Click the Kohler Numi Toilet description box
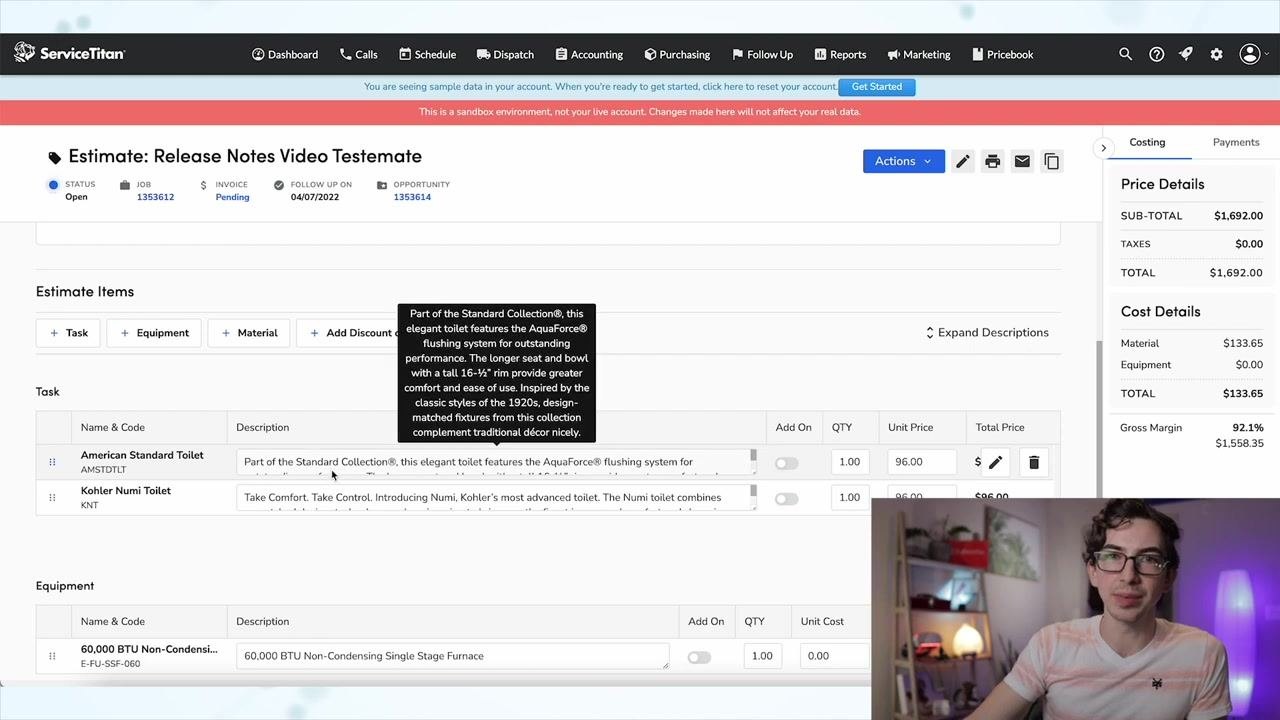The image size is (1280, 720). (x=496, y=497)
